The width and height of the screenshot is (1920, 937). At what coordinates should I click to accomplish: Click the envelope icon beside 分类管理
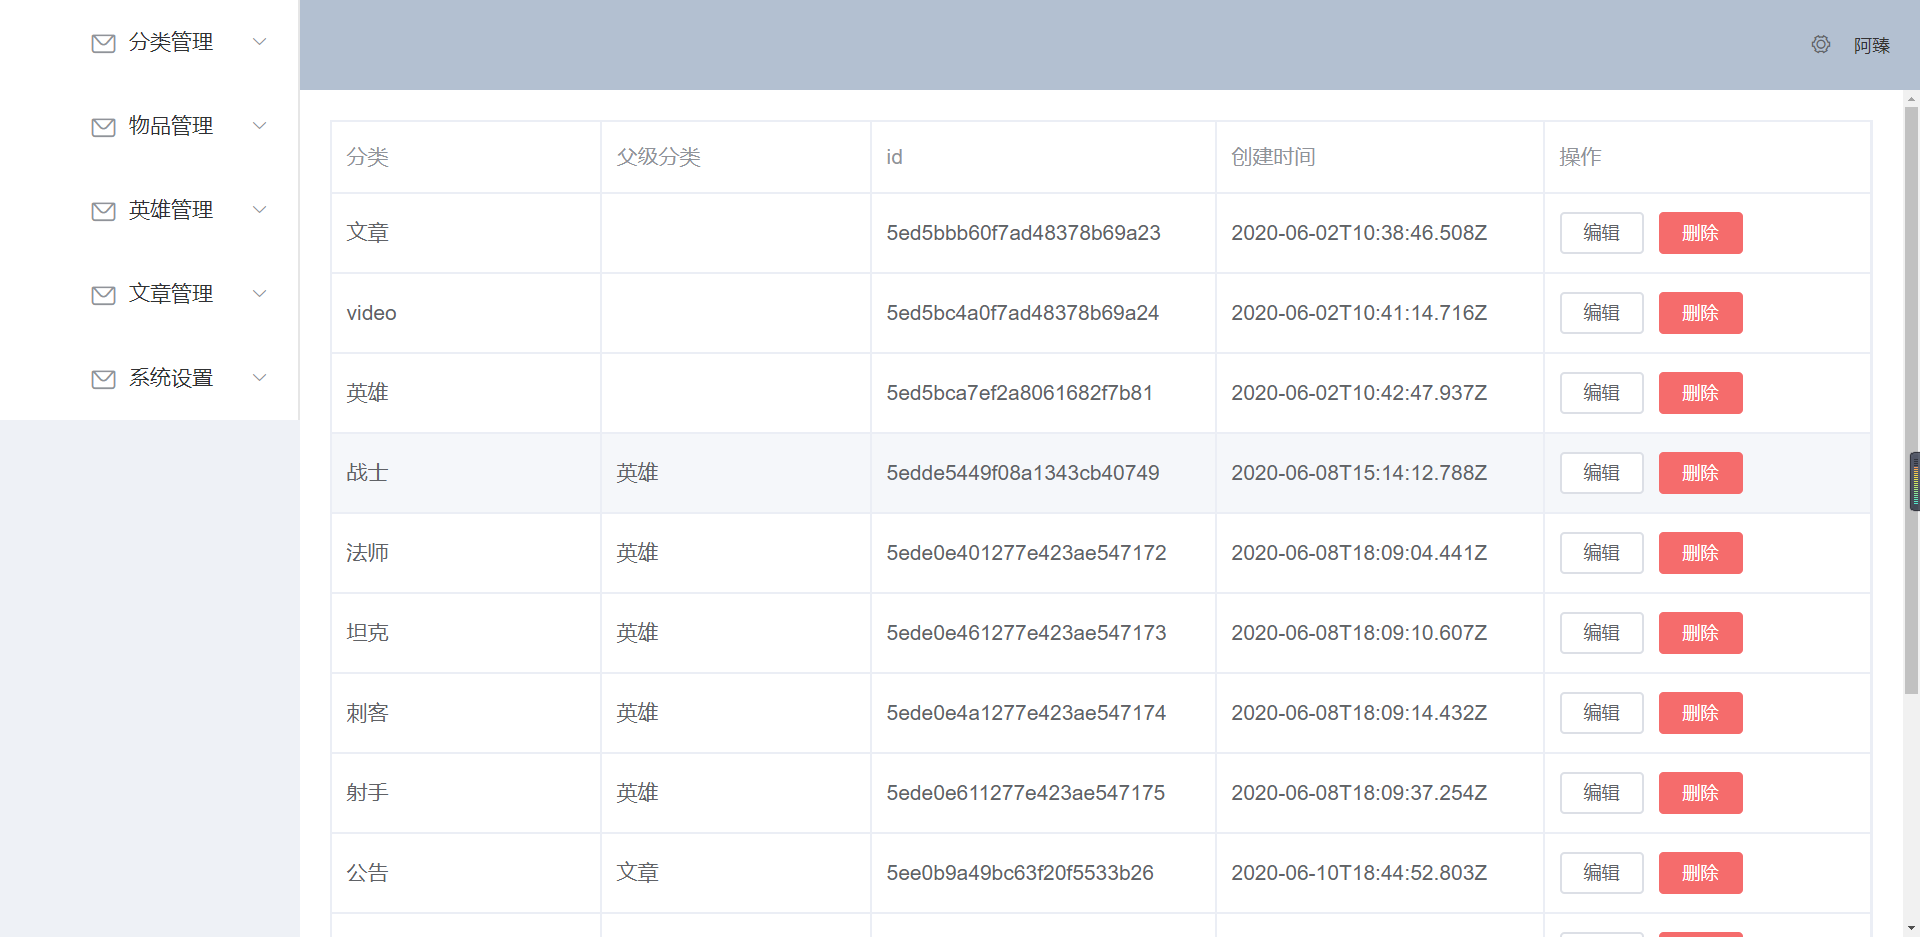click(103, 43)
